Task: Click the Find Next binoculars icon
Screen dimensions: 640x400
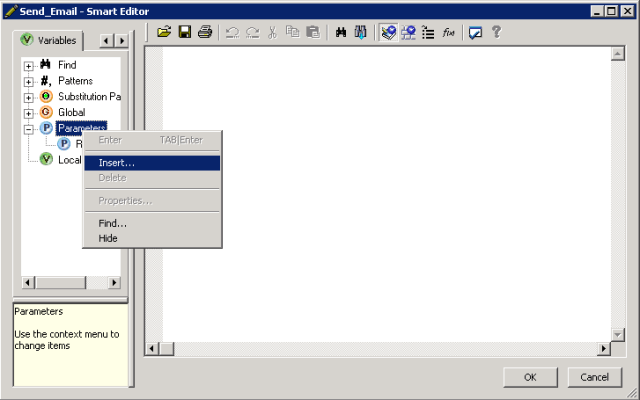Action: pos(360,32)
